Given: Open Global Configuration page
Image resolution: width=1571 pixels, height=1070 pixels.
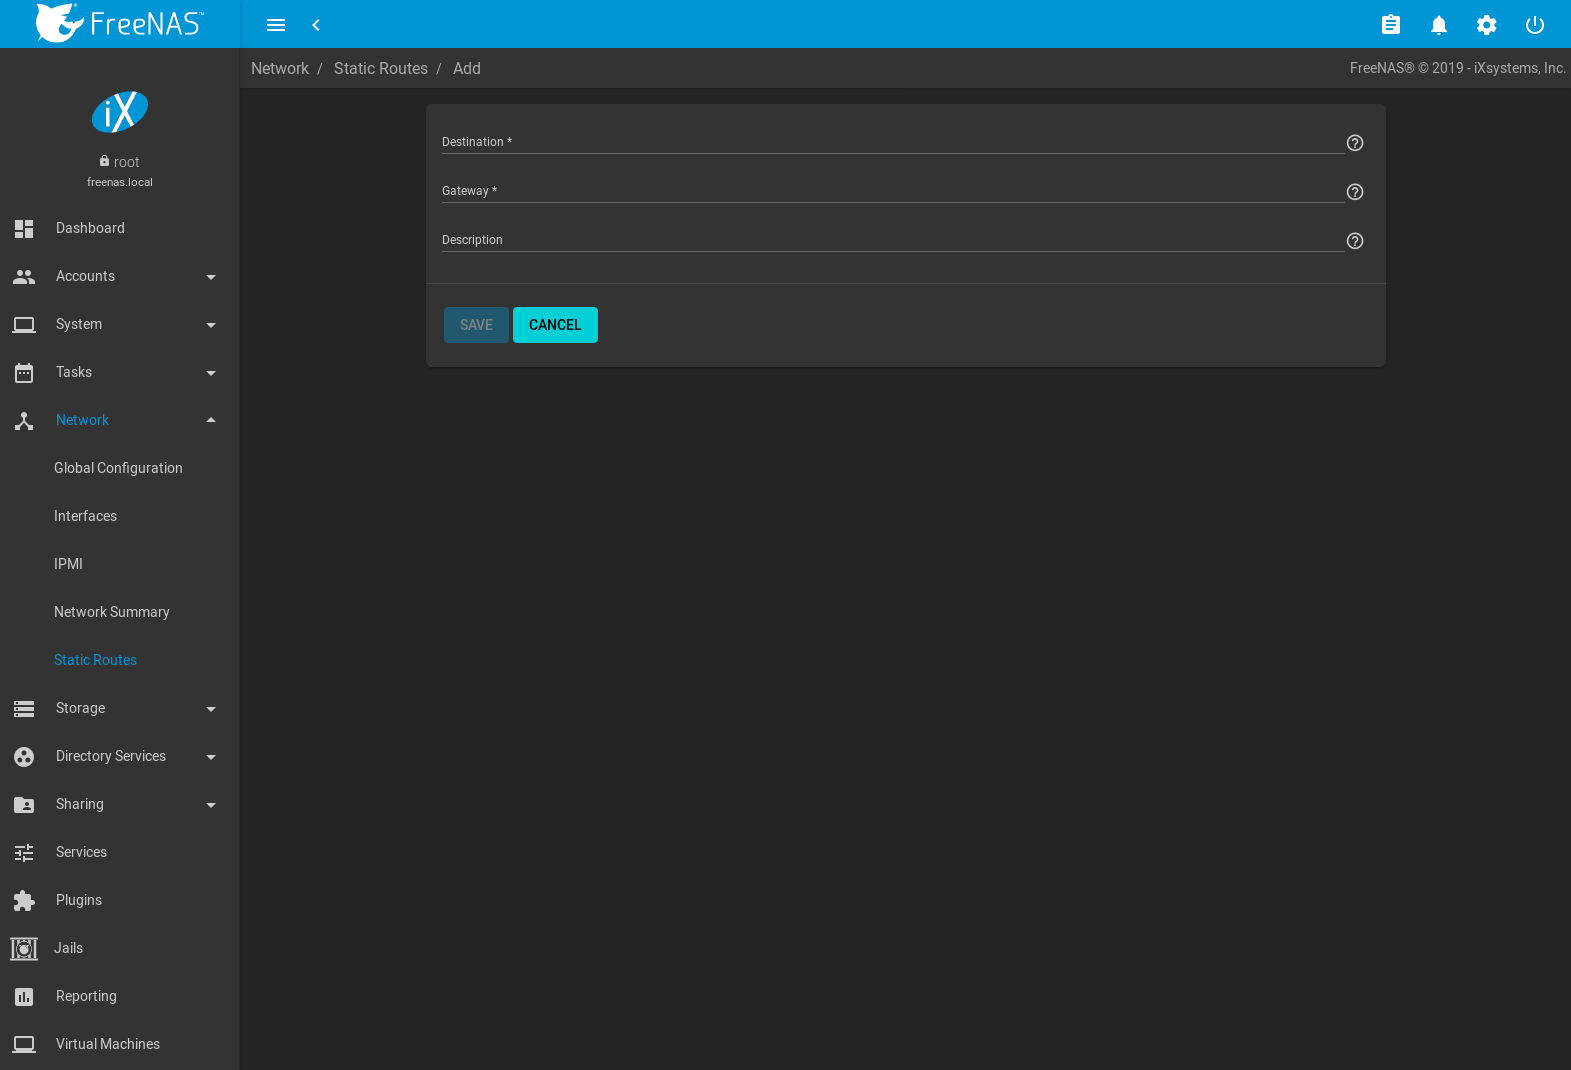Looking at the screenshot, I should point(118,468).
